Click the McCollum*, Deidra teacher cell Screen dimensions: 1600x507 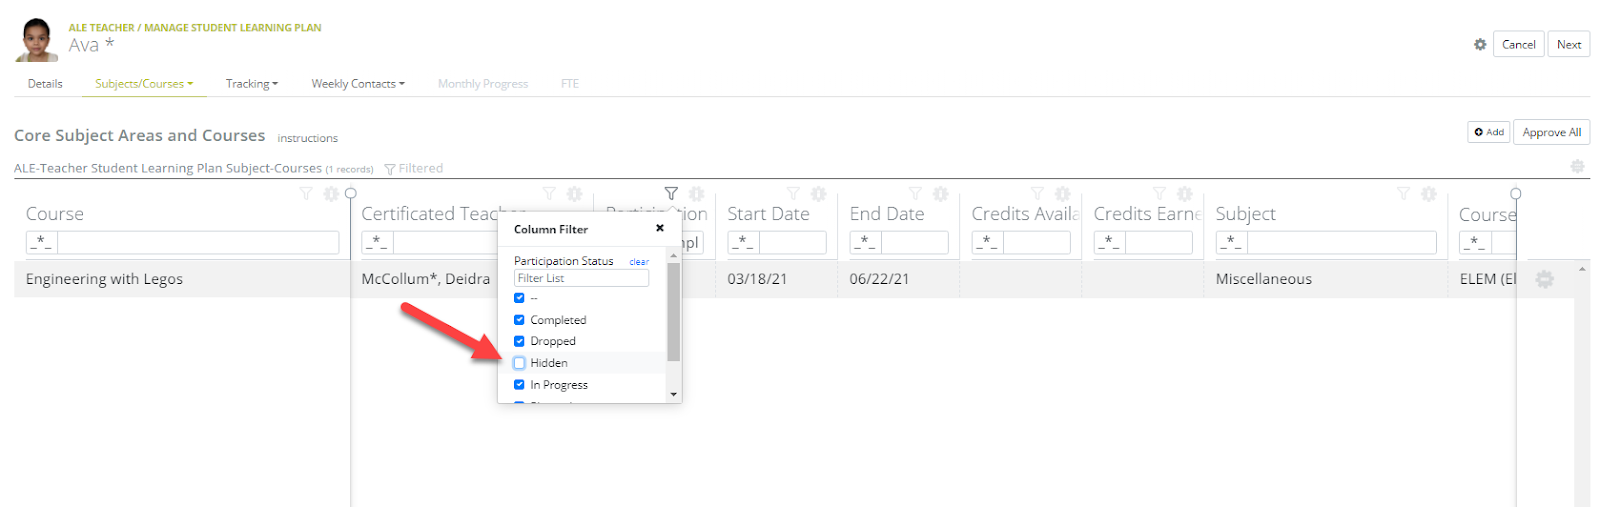pos(426,279)
